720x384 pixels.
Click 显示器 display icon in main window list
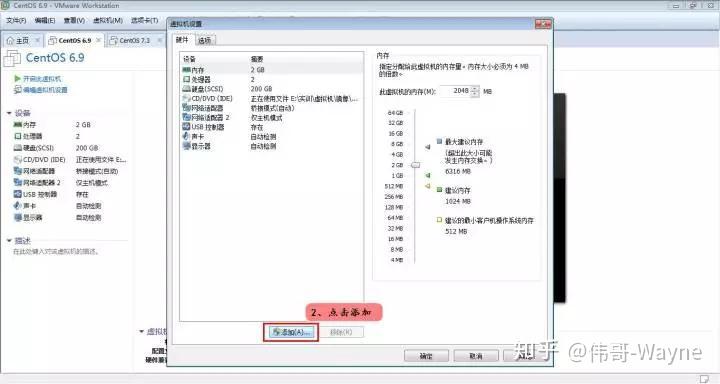click(18, 217)
